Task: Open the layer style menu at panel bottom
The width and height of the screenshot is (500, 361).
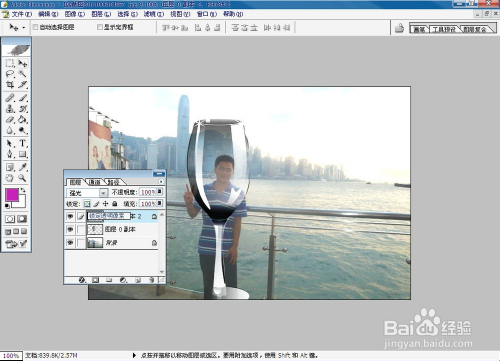Action: tap(82, 280)
